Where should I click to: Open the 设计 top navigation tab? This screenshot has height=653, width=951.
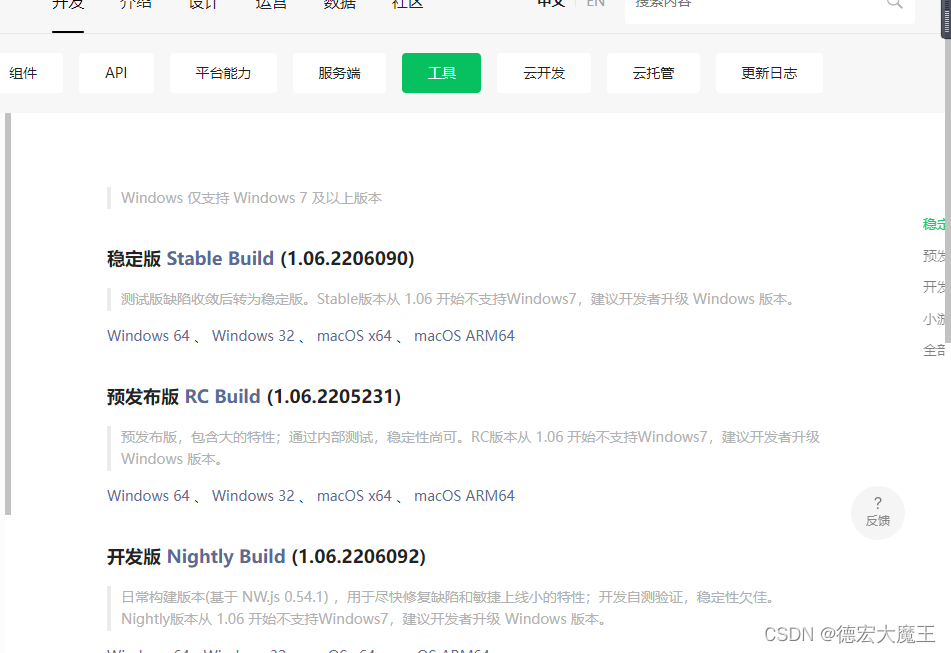pos(203,5)
